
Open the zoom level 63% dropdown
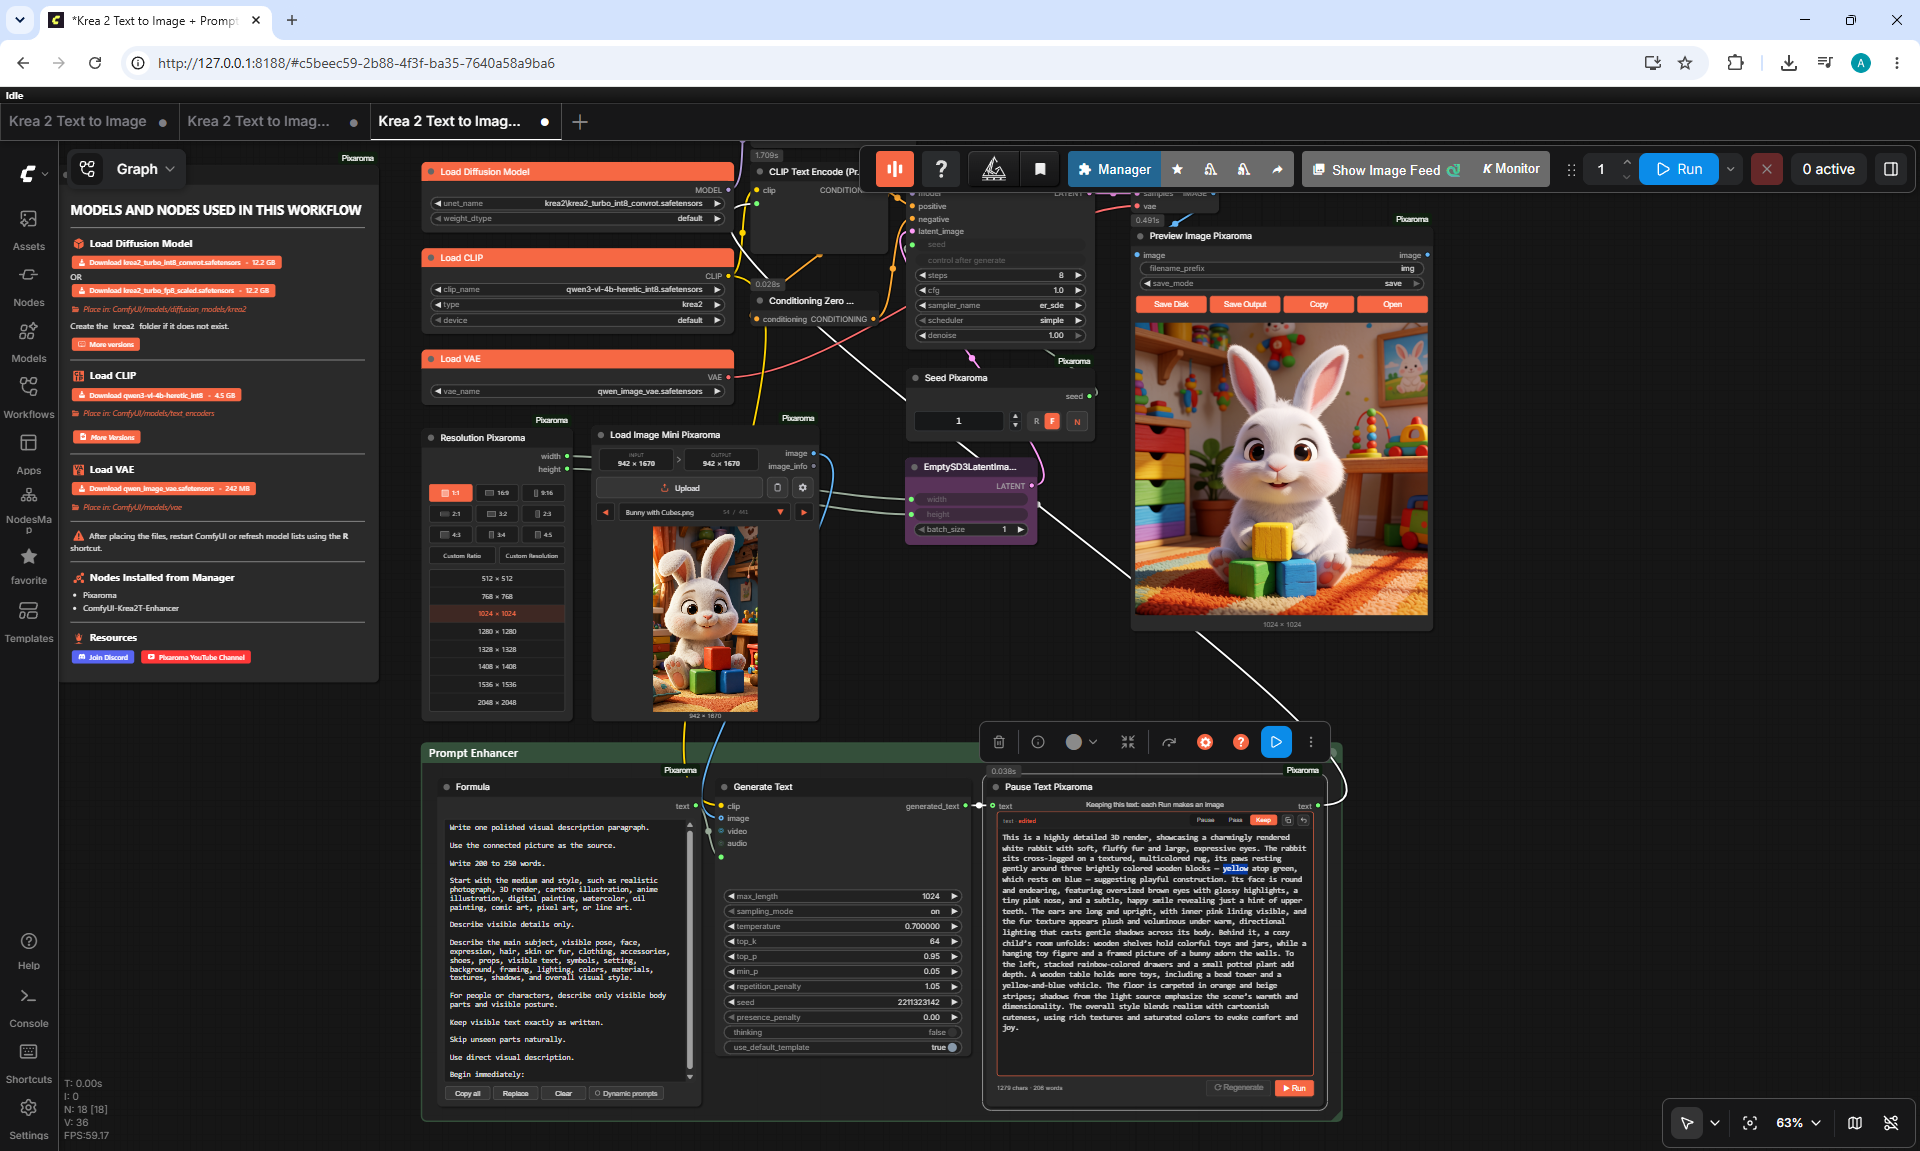tap(1798, 1123)
